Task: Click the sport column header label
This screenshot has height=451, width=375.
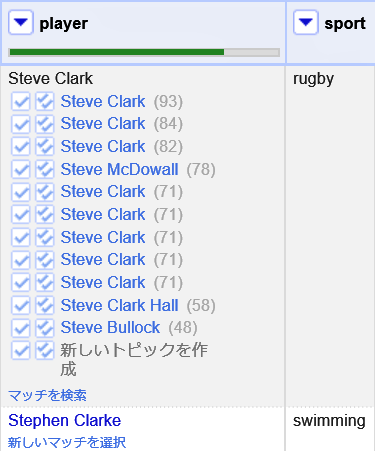Action: tap(345, 24)
